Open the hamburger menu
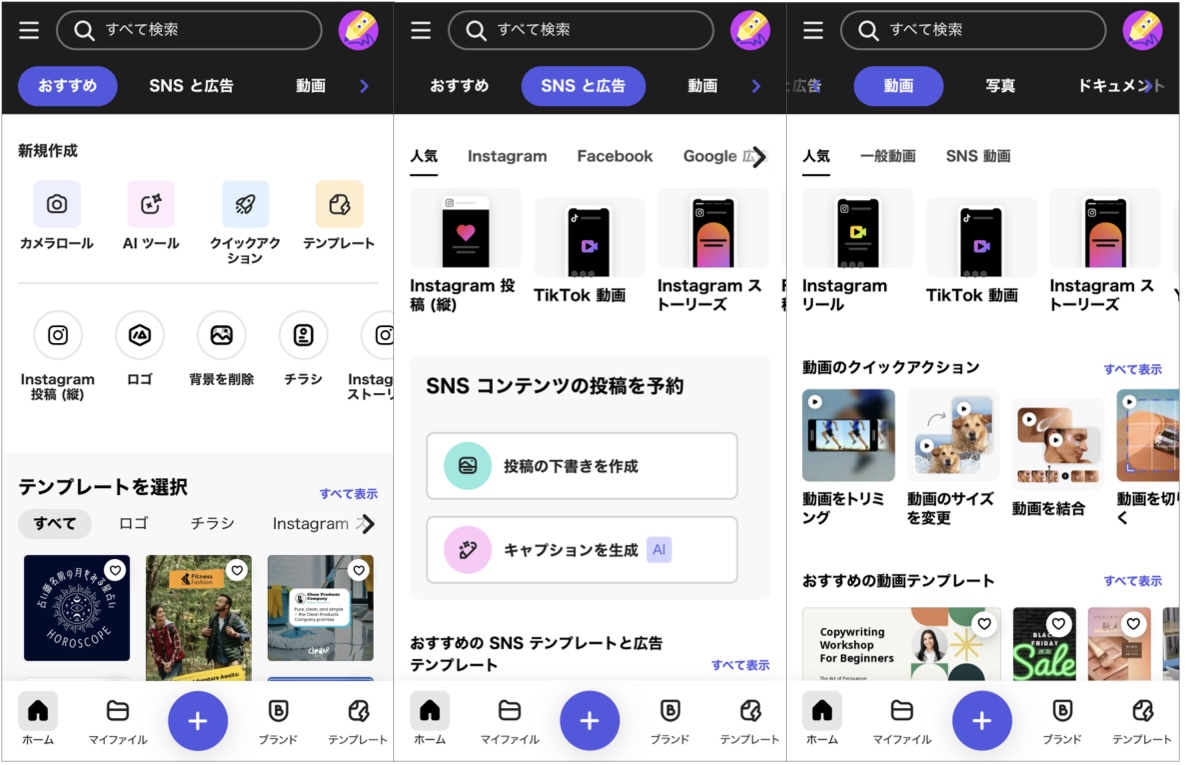The image size is (1185, 765). pyautogui.click(x=29, y=29)
